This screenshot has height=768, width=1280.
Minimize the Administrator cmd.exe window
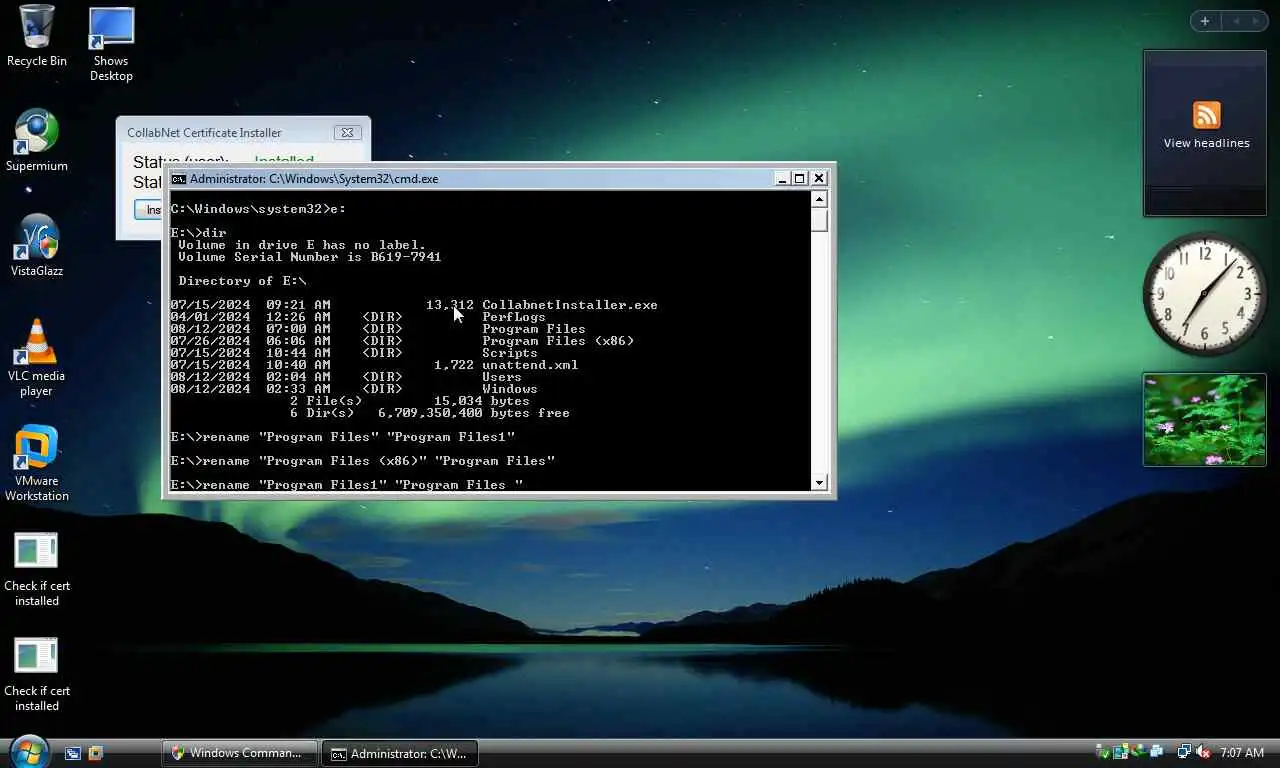[782, 178]
